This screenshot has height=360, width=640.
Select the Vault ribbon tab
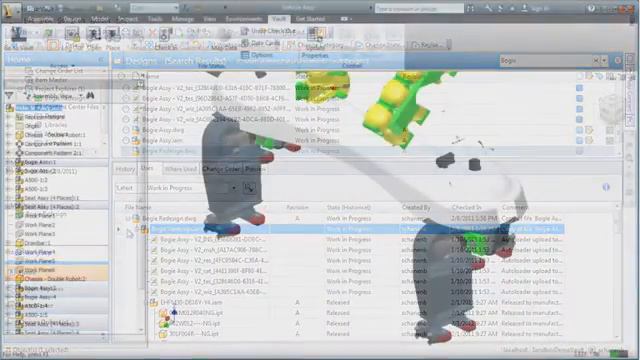(x=279, y=19)
